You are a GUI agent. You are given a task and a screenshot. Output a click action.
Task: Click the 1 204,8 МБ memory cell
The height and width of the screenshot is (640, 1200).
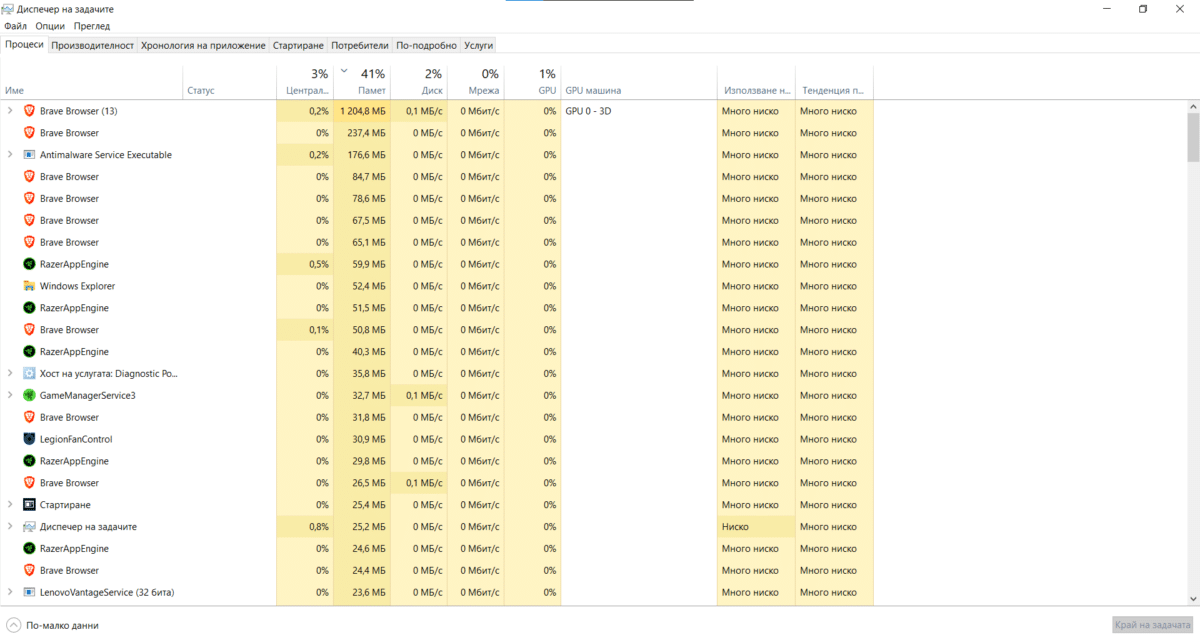pyautogui.click(x=362, y=111)
